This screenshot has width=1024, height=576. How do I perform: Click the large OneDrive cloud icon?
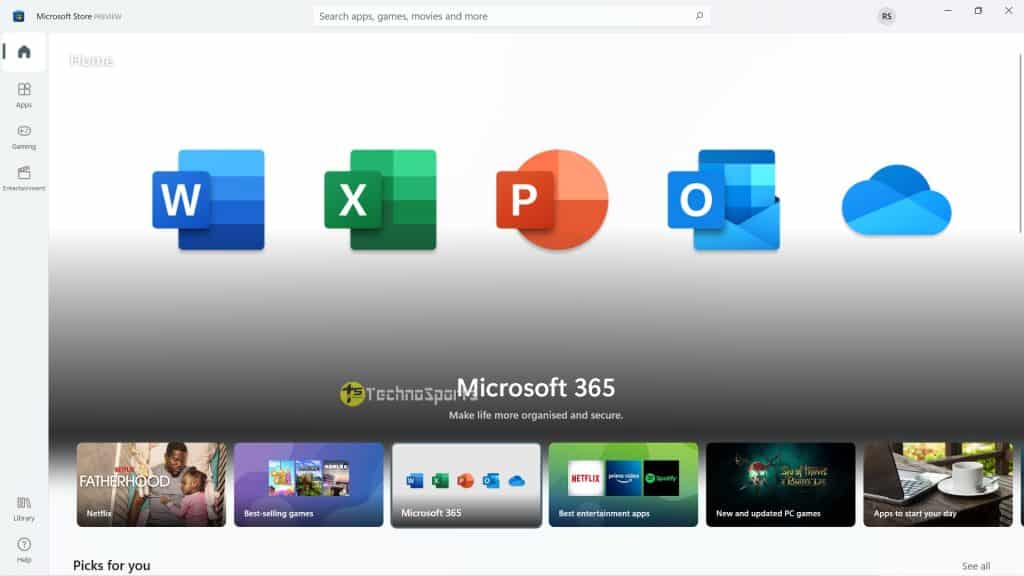896,200
